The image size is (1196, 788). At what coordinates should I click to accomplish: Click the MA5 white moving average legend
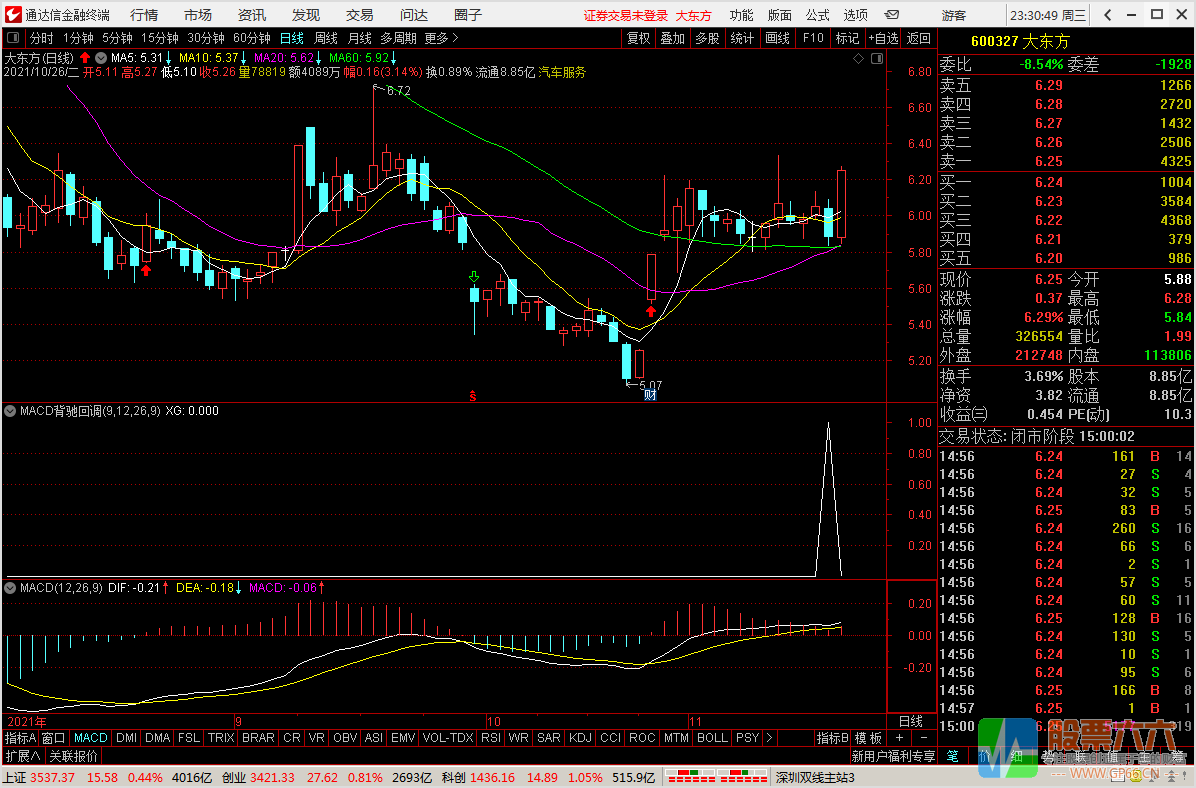click(x=141, y=58)
